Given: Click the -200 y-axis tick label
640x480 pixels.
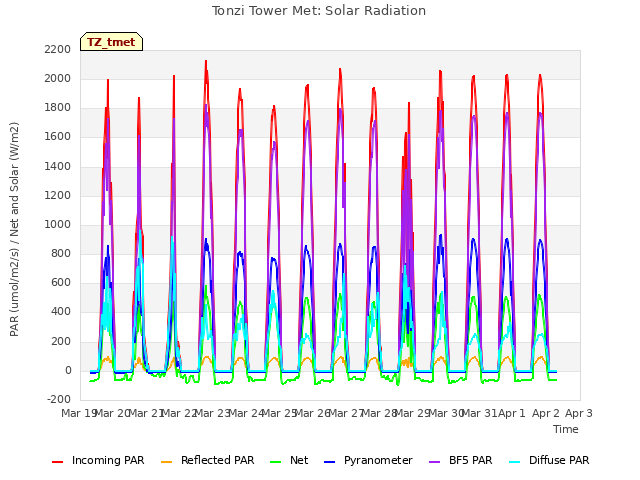Looking at the screenshot, I should tap(59, 399).
